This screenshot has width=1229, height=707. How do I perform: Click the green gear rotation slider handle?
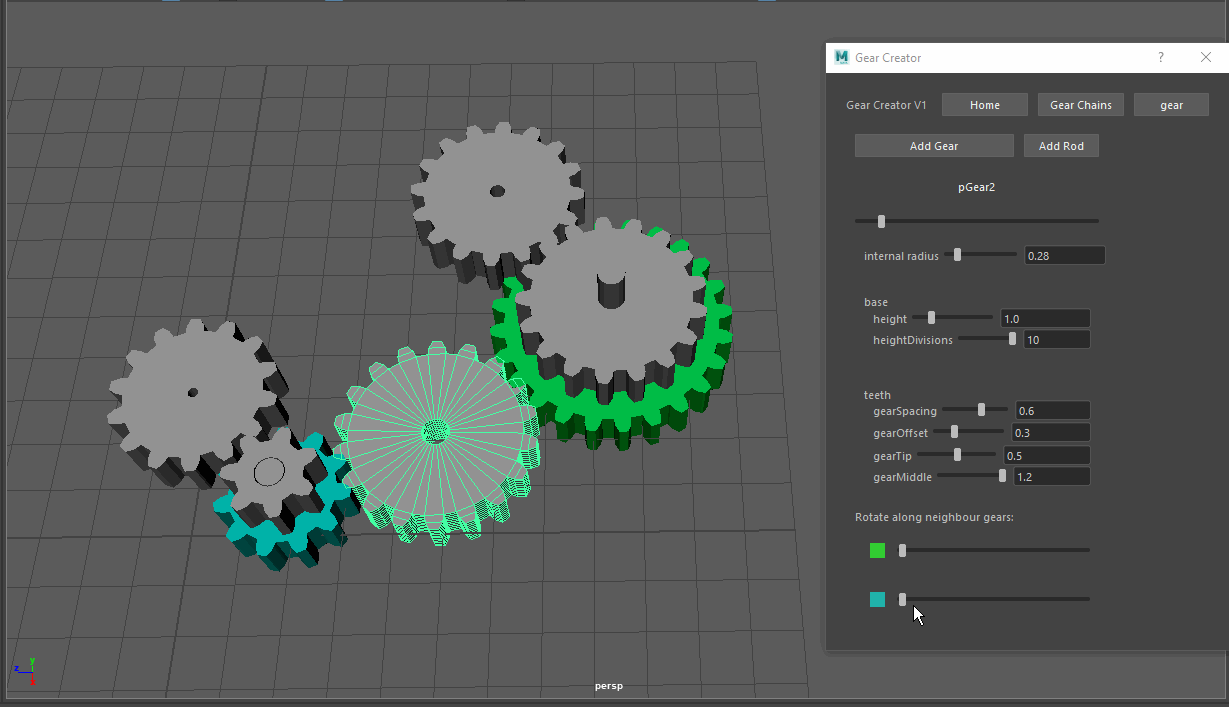coord(901,549)
